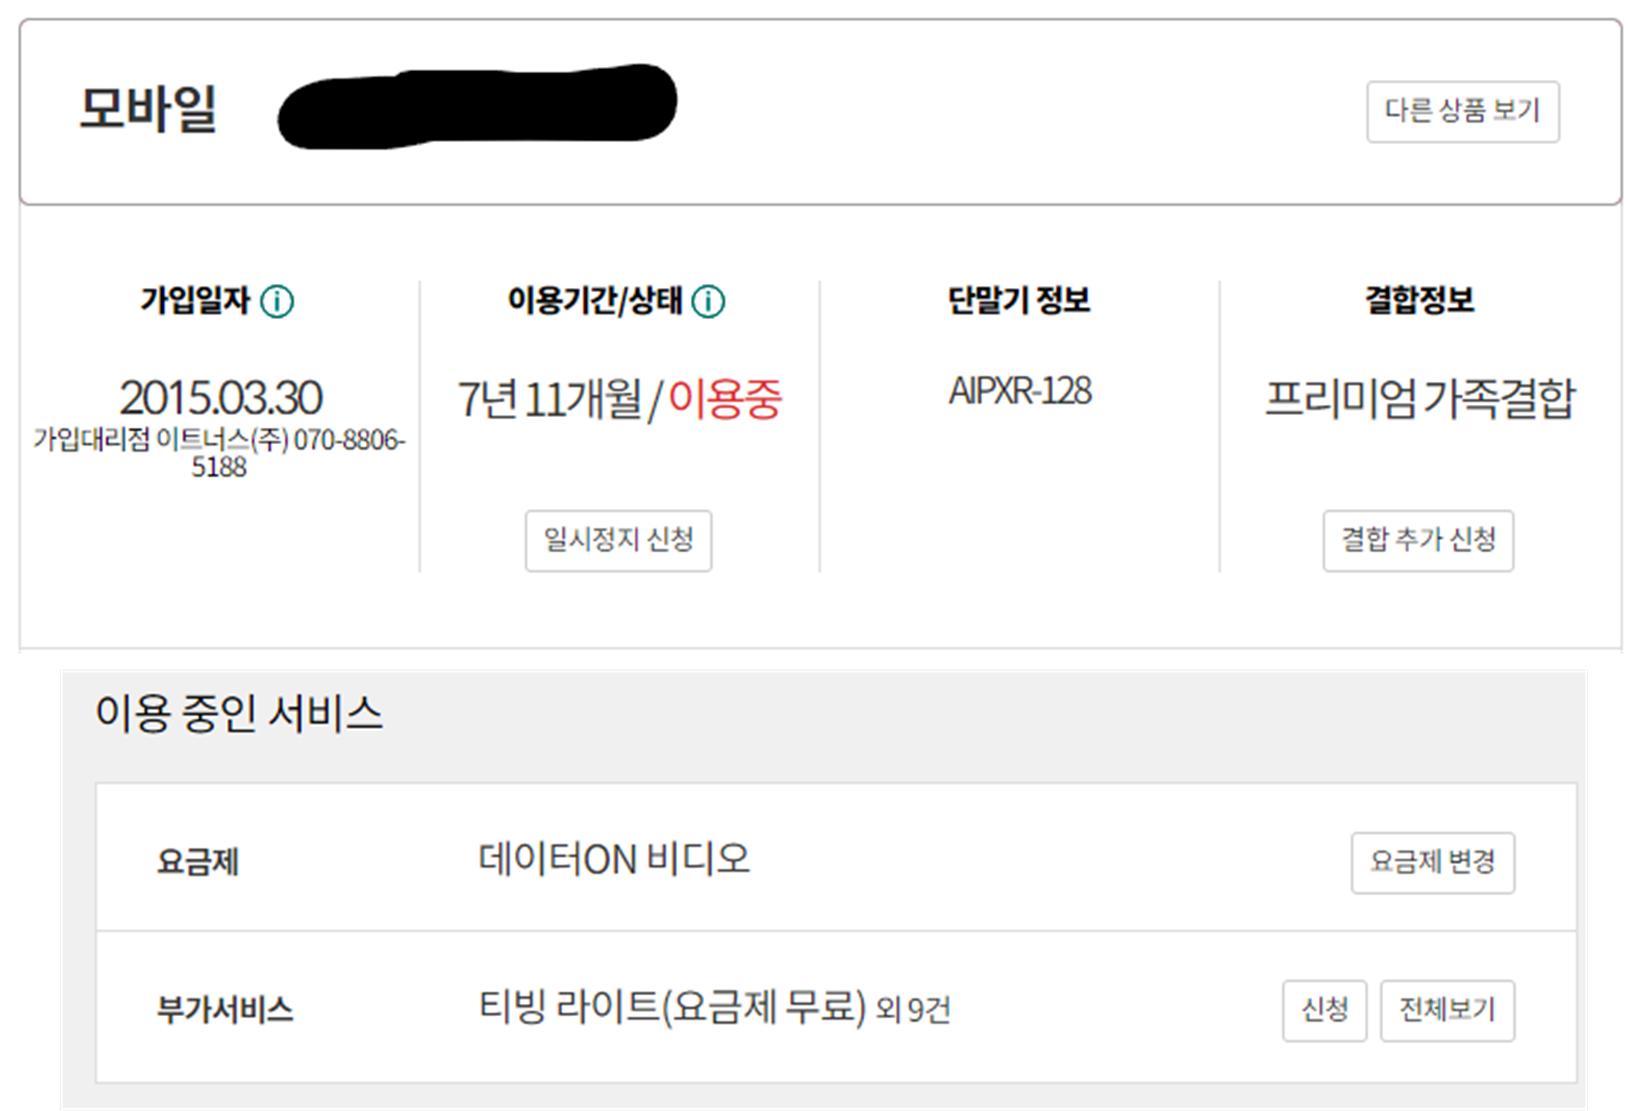Image resolution: width=1628 pixels, height=1111 pixels.
Task: Click the info icon next to 가입일자
Action: (277, 301)
